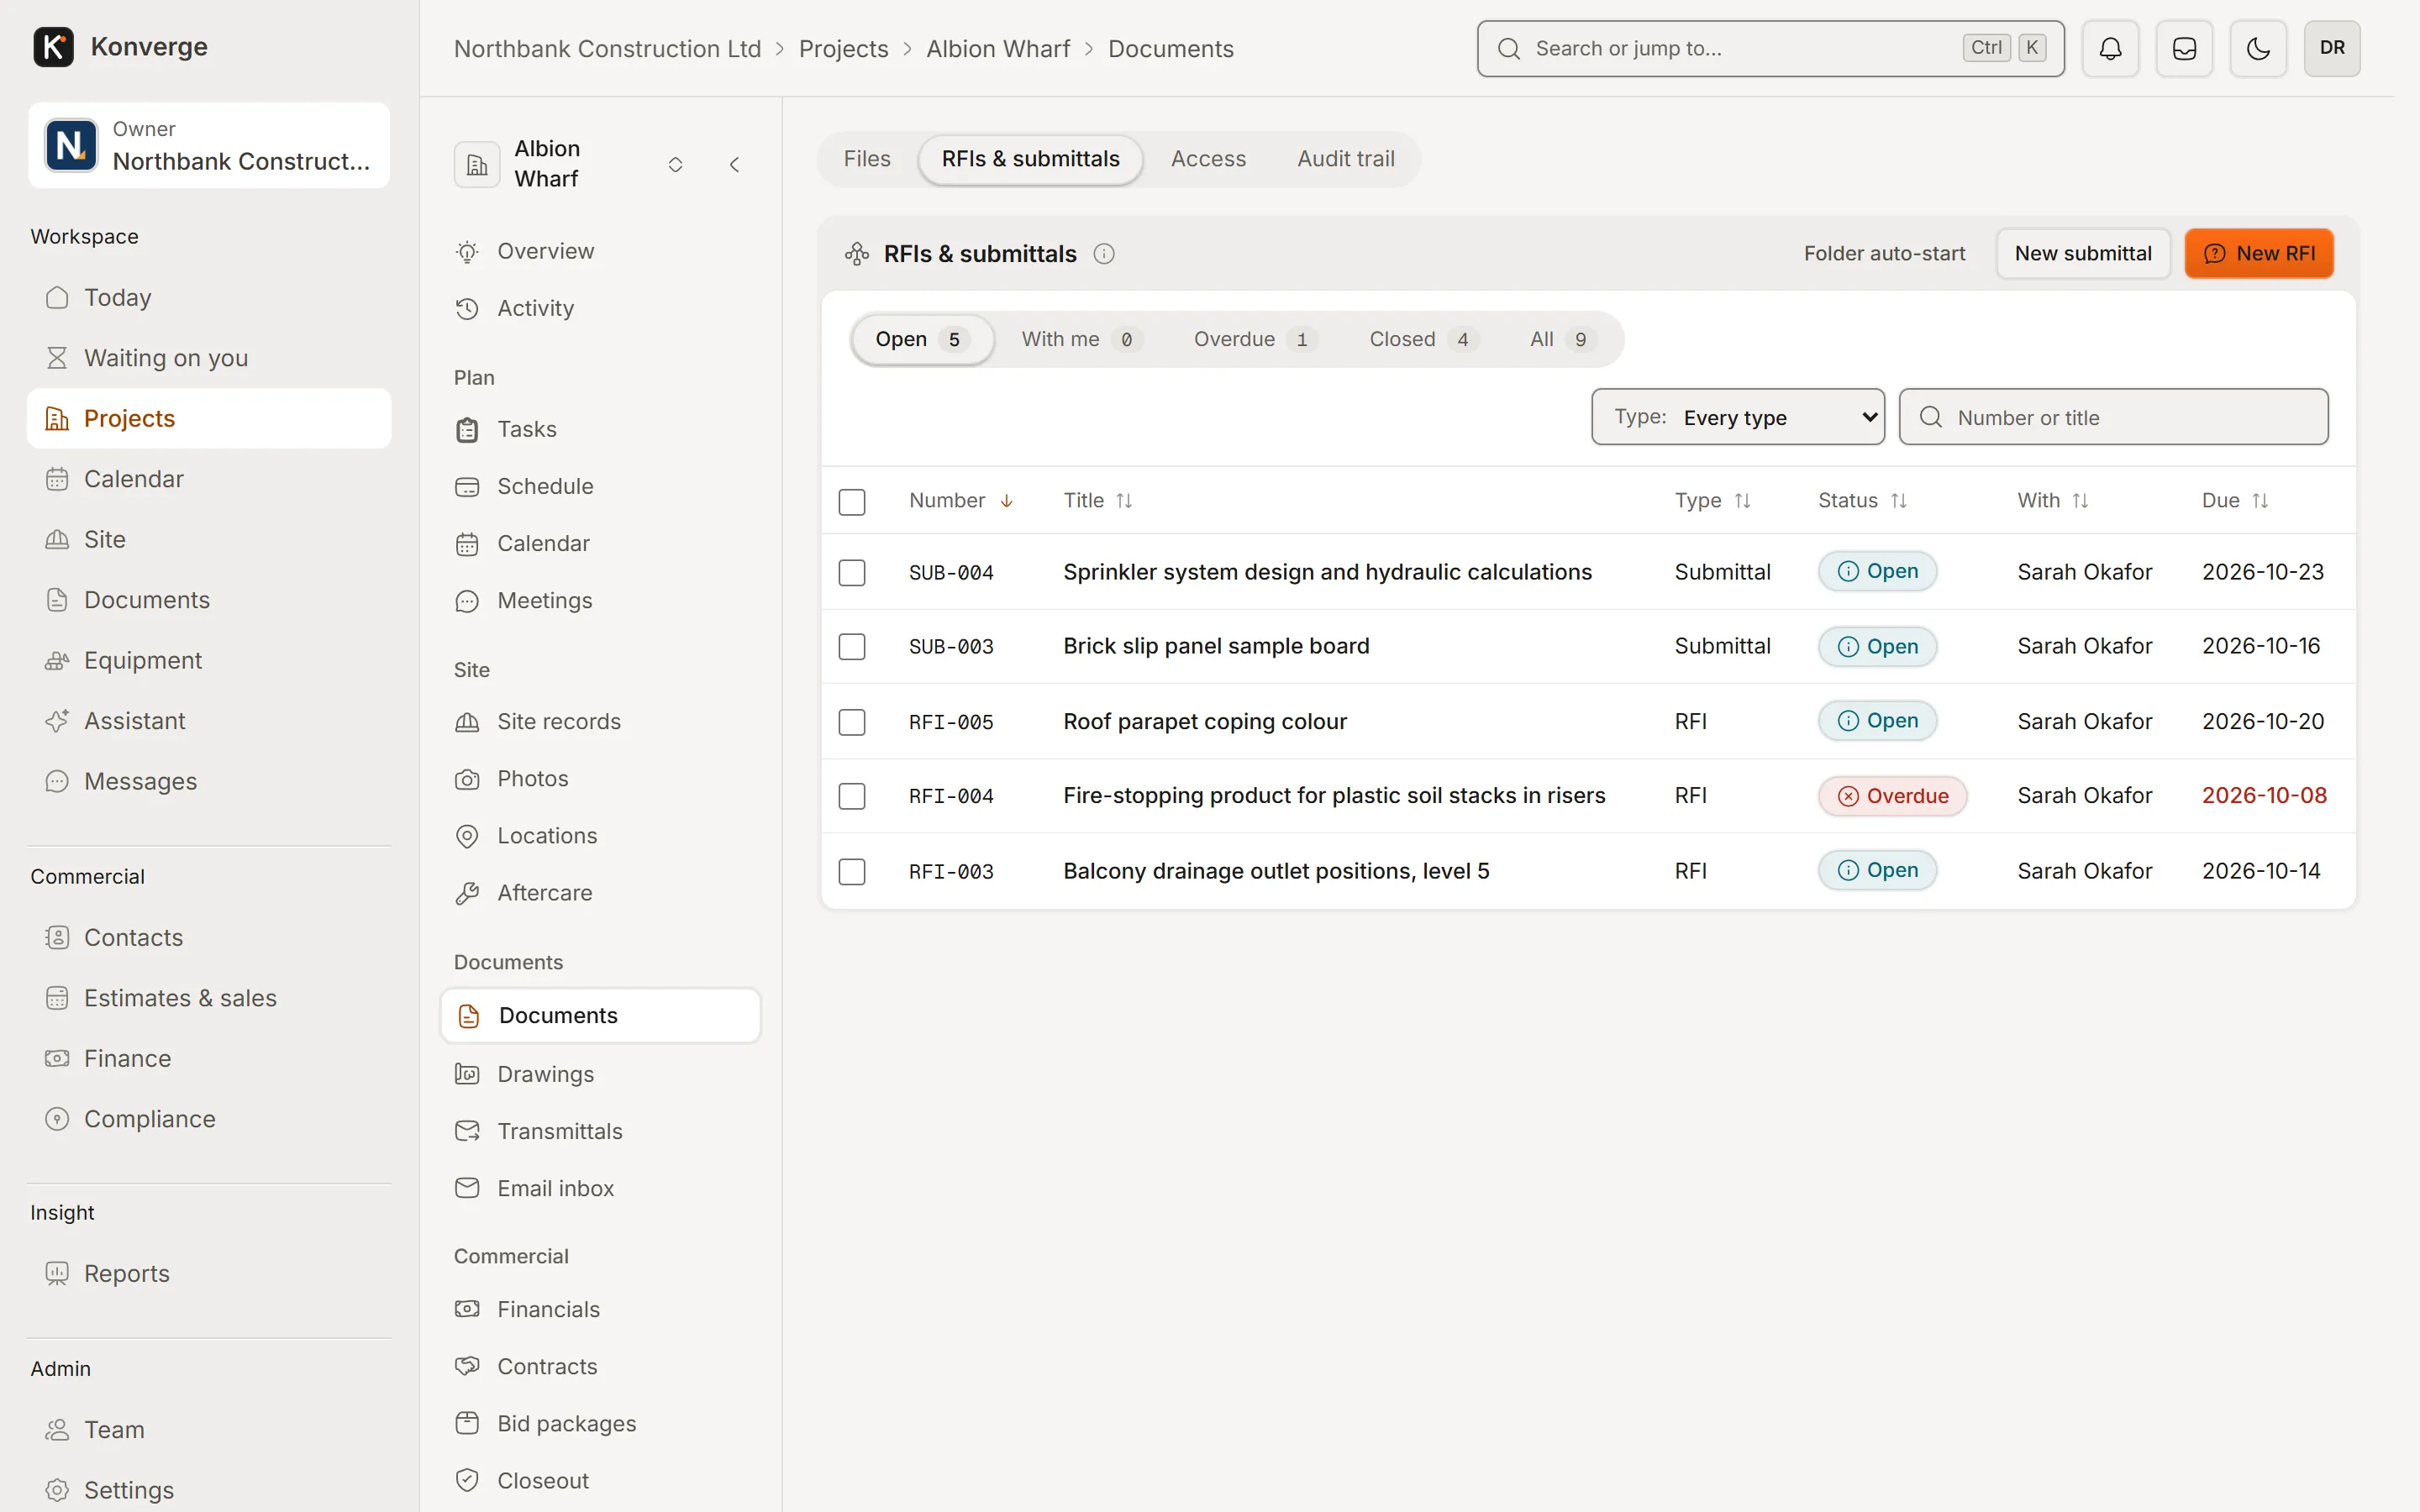Switch to the Access tab
The width and height of the screenshot is (2420, 1512).
click(x=1208, y=159)
